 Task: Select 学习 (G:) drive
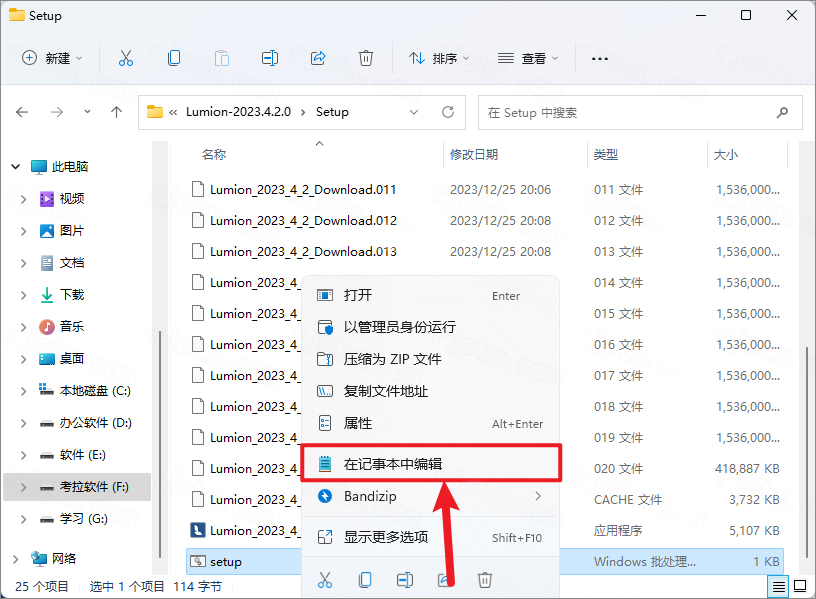pyautogui.click(x=83, y=519)
